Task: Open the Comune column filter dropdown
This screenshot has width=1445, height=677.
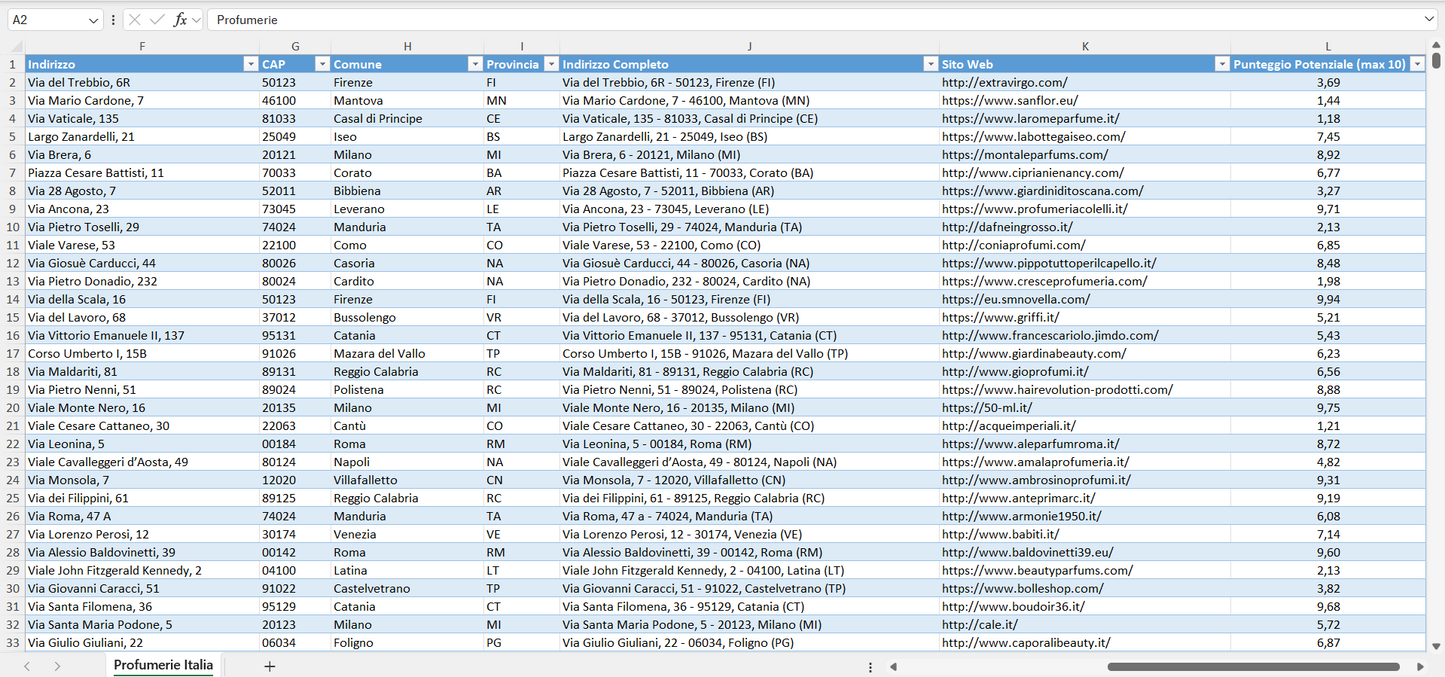Action: (475, 64)
